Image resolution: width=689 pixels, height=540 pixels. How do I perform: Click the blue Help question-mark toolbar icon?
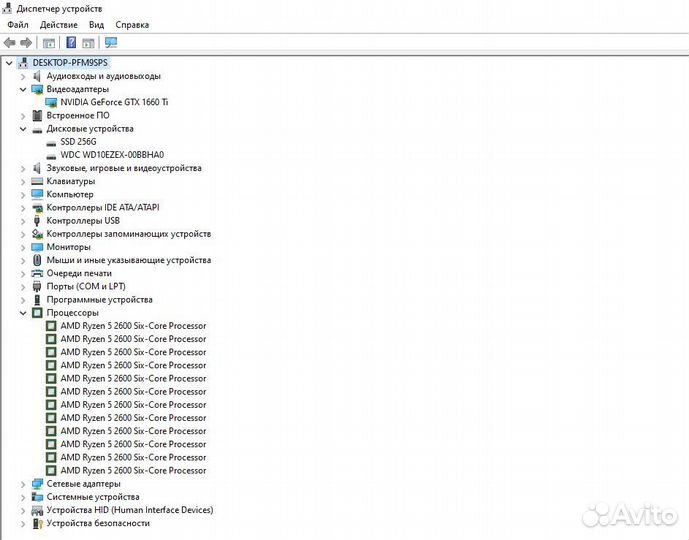coord(71,43)
